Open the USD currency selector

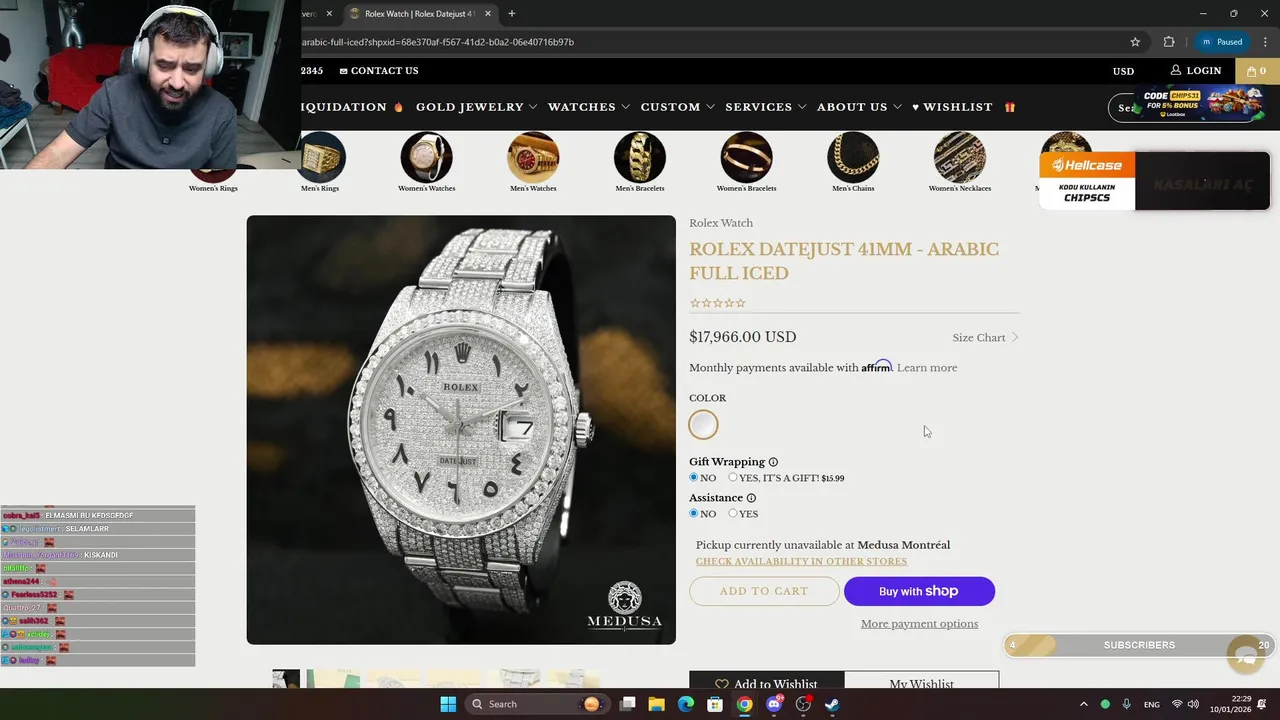tap(1123, 71)
